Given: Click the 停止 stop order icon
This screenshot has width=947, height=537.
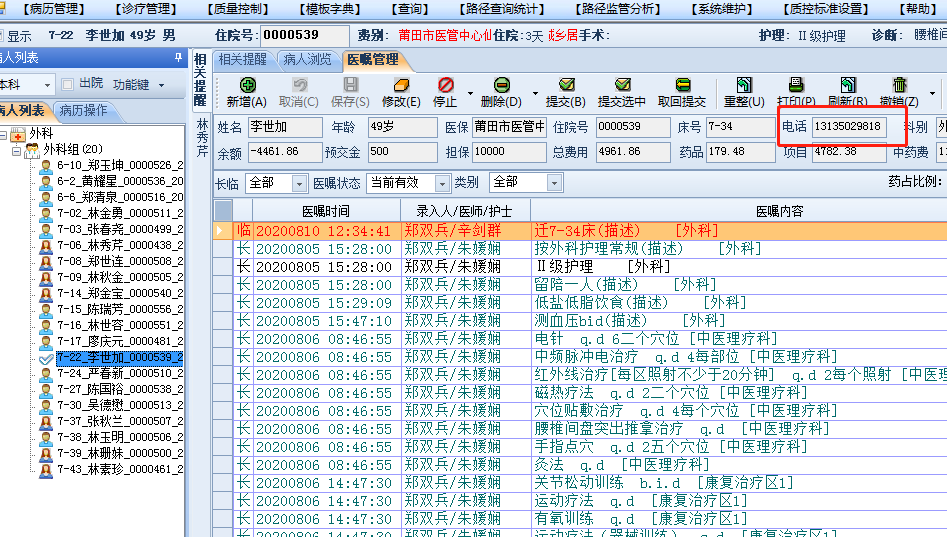Looking at the screenshot, I should [446, 85].
